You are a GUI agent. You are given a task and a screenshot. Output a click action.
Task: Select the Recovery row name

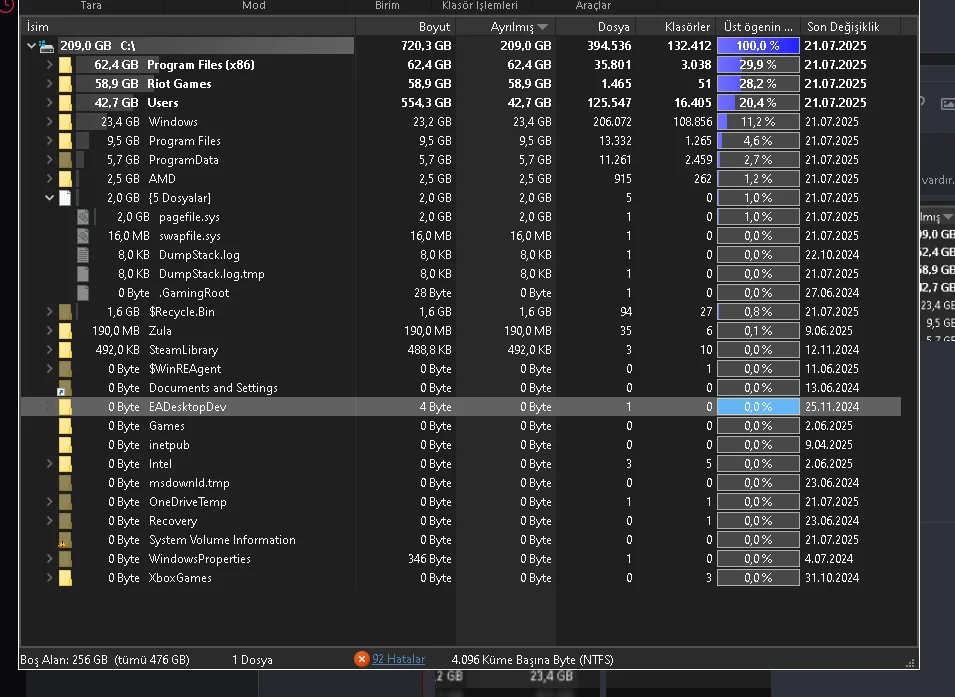tap(173, 522)
